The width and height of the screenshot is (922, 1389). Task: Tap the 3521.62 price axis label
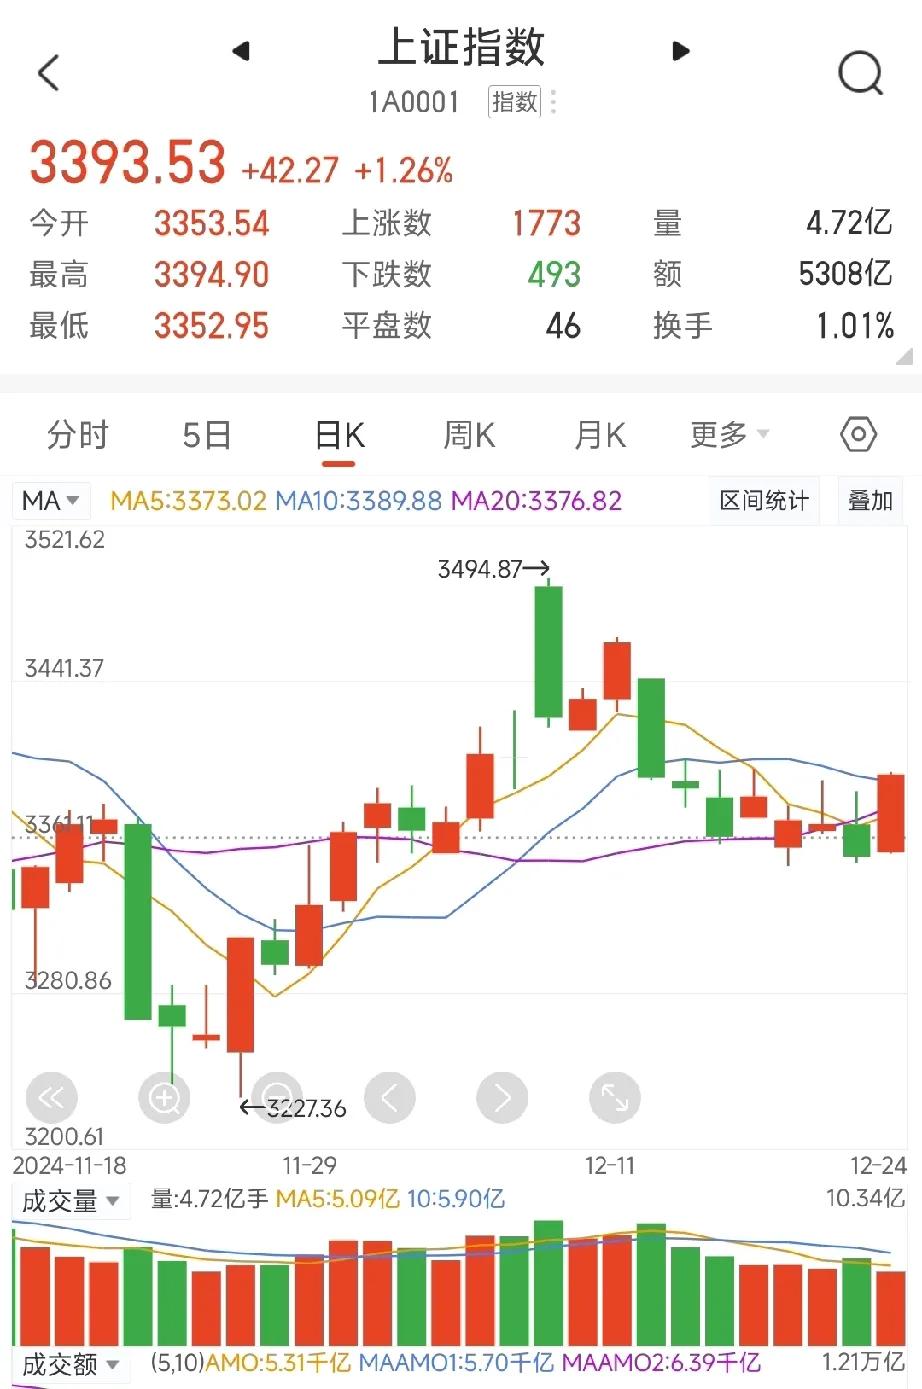(64, 540)
